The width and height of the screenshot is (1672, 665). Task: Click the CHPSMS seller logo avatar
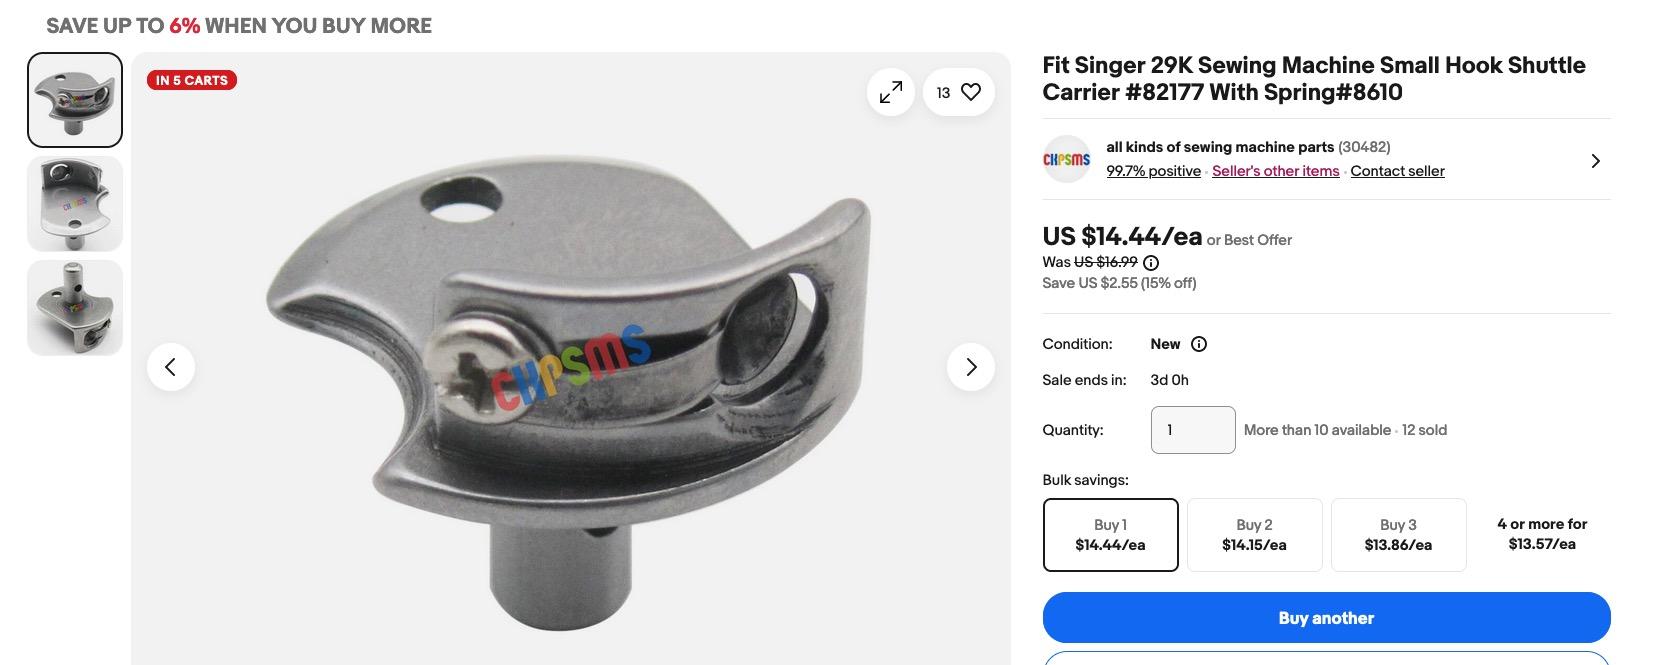click(x=1066, y=160)
